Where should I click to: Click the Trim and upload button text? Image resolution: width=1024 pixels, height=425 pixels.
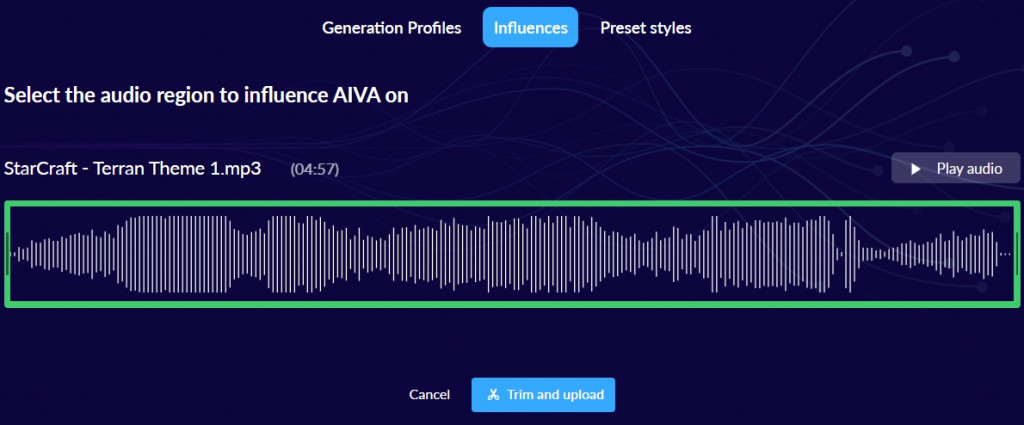555,395
